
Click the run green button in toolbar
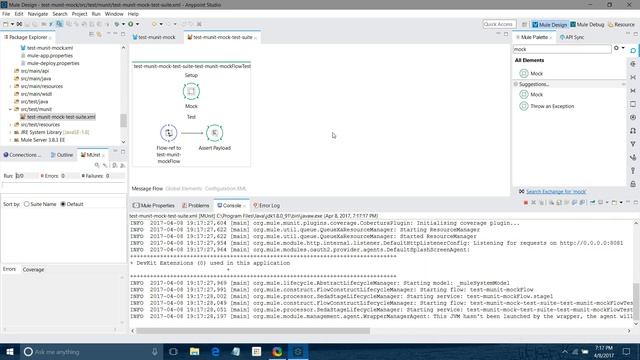click(131, 24)
